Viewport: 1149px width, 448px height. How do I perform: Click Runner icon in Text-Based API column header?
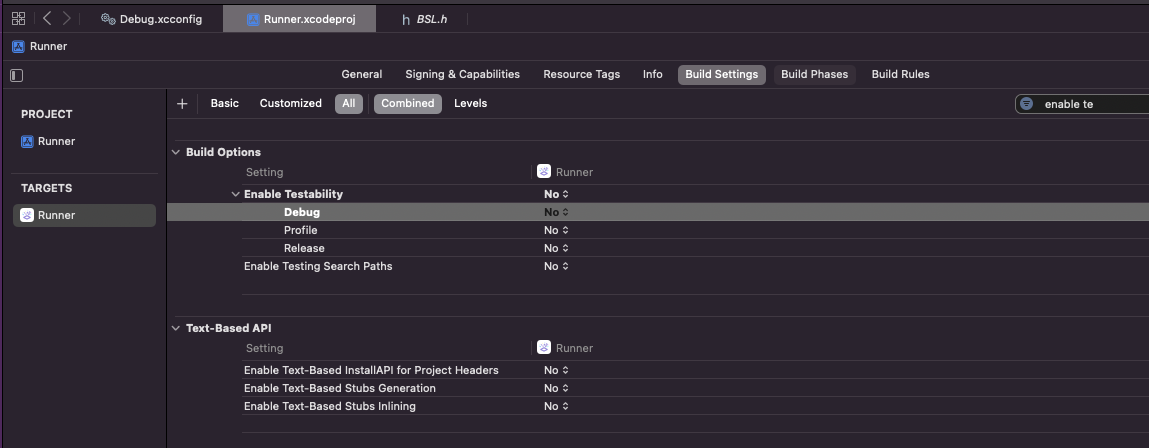click(544, 348)
